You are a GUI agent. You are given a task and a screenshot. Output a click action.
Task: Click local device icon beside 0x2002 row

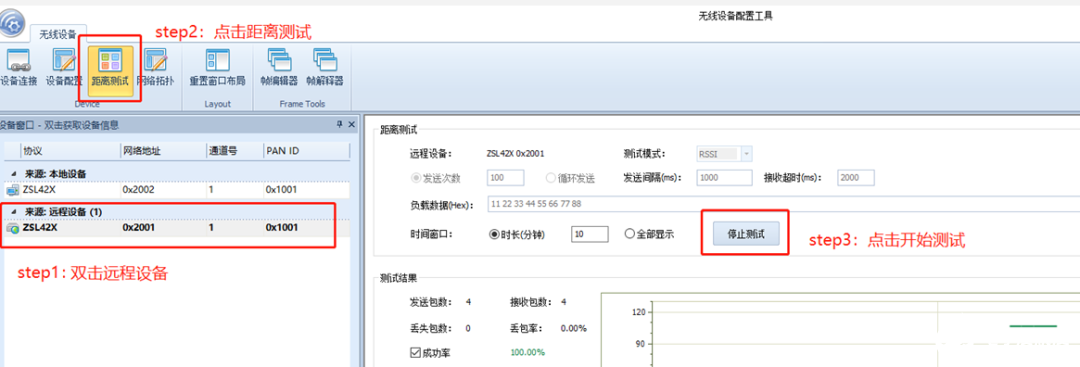[x=12, y=189]
